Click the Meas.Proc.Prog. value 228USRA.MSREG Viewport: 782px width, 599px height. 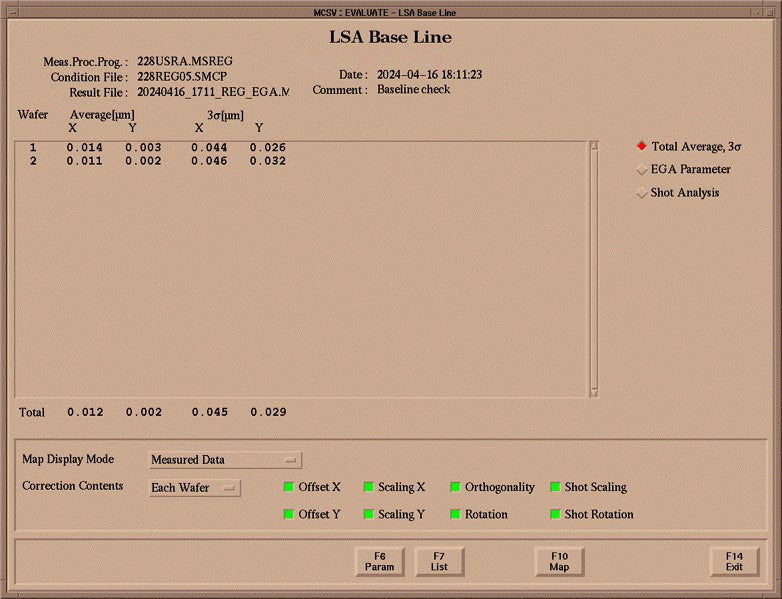pyautogui.click(x=185, y=61)
